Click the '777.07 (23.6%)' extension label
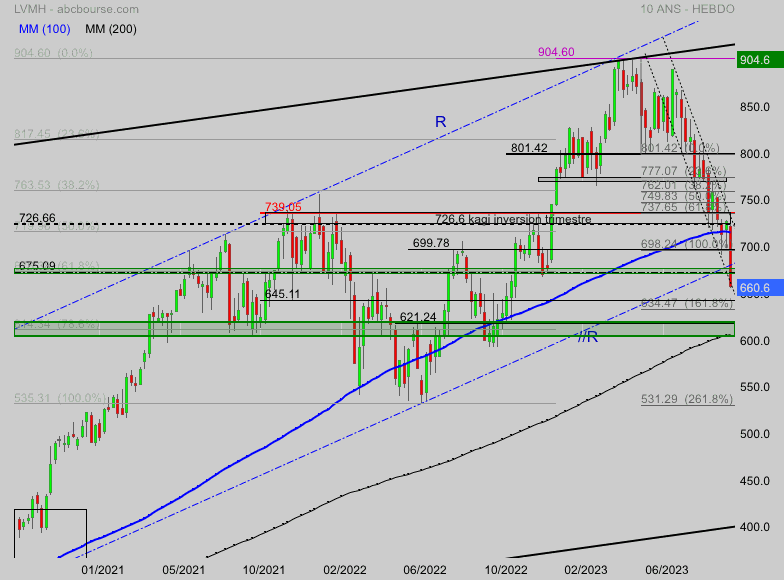 pyautogui.click(x=684, y=171)
